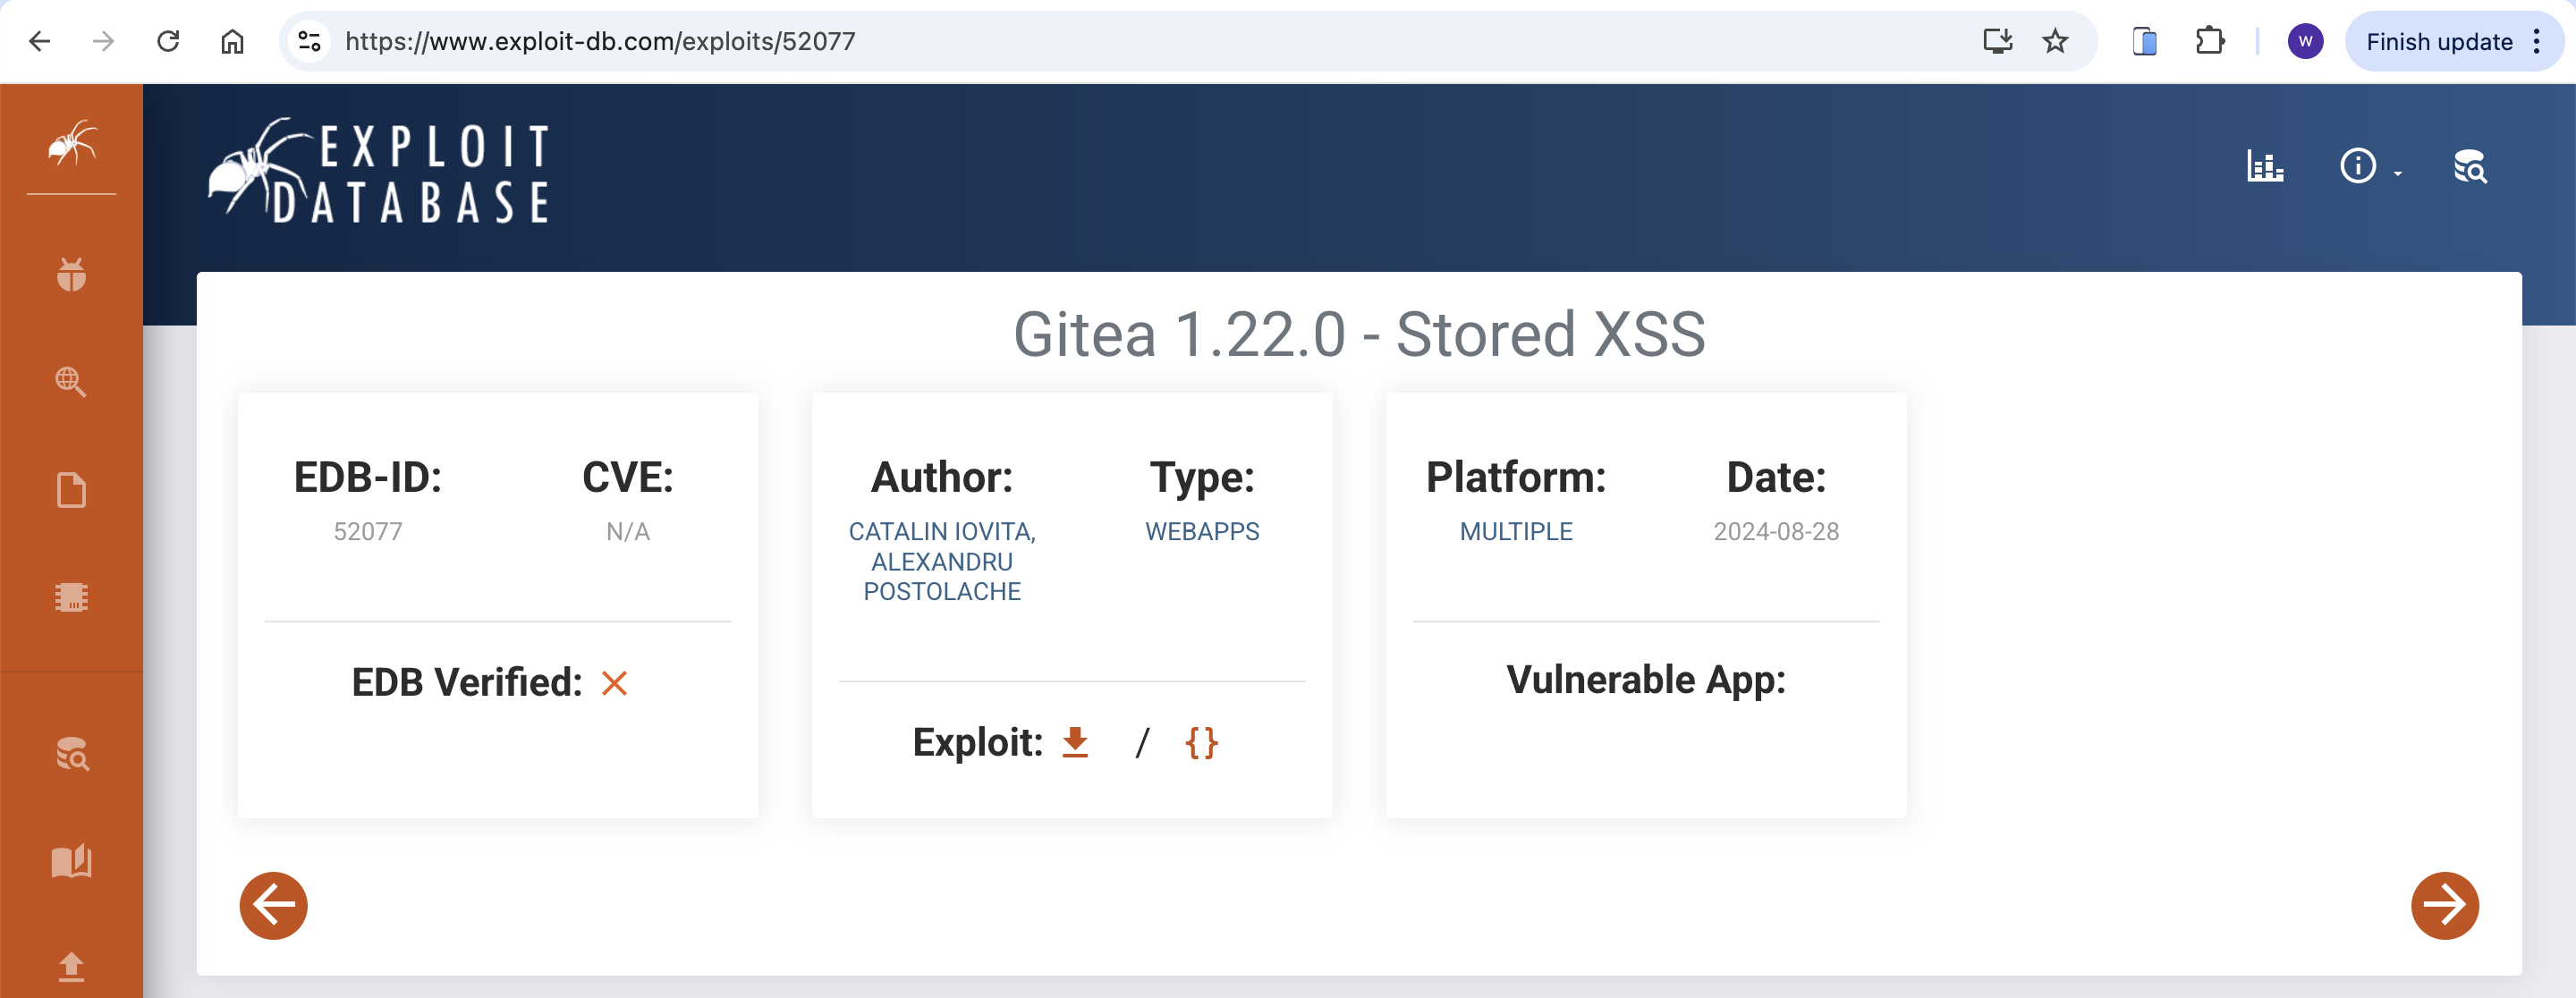Click the date 2024-08-28
Viewport: 2576px width, 998px height.
[1776, 531]
